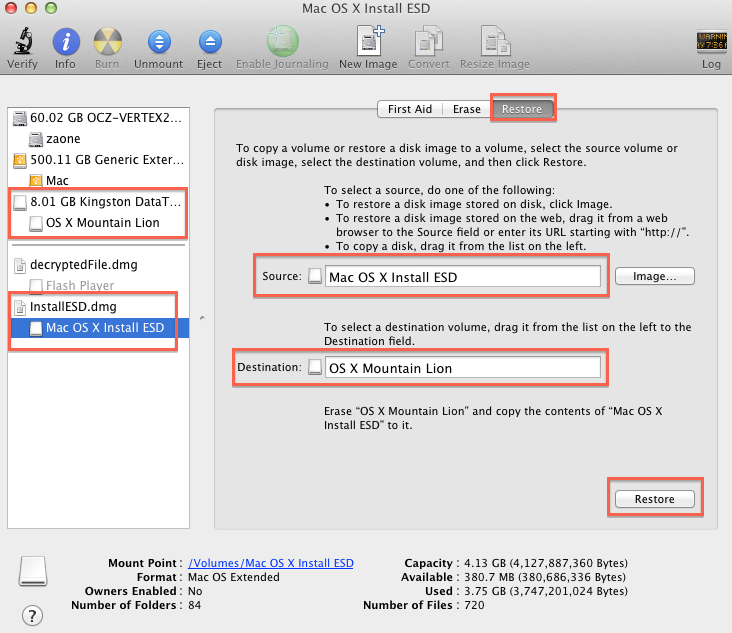
Task: Click the Number of Files value 720
Action: [x=474, y=605]
